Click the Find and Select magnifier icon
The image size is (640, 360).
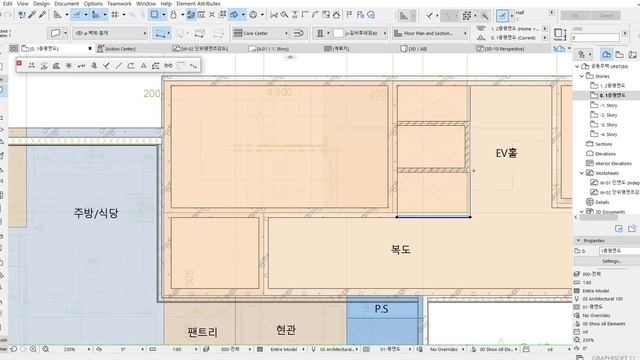tap(284, 15)
